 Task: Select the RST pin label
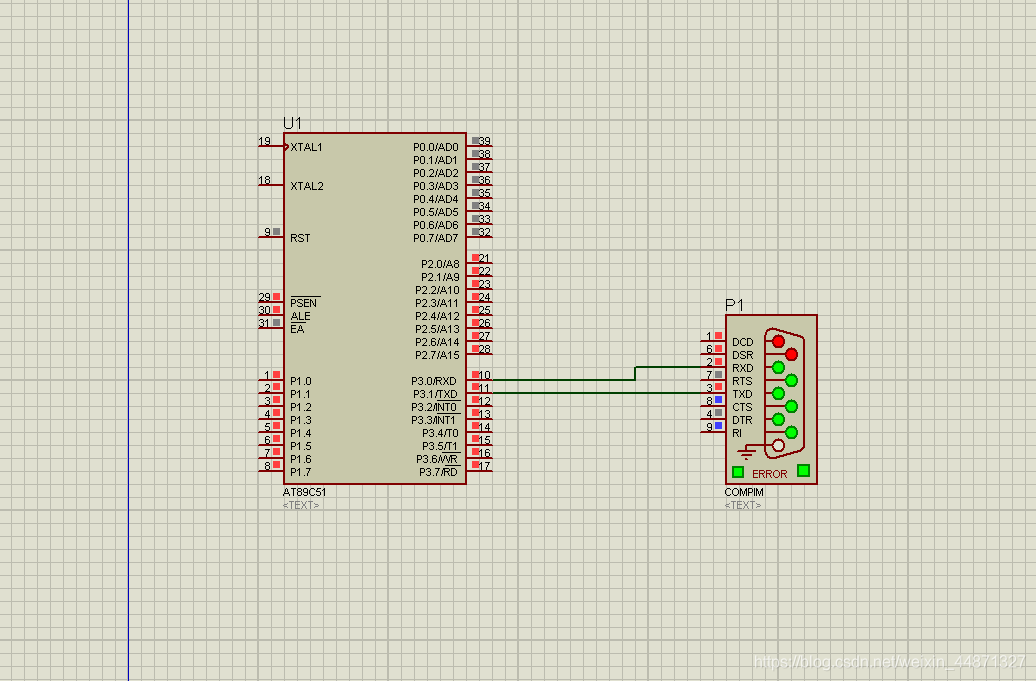point(300,238)
